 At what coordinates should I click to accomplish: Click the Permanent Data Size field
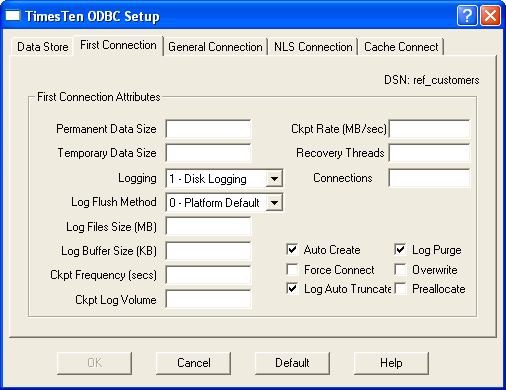tap(208, 129)
